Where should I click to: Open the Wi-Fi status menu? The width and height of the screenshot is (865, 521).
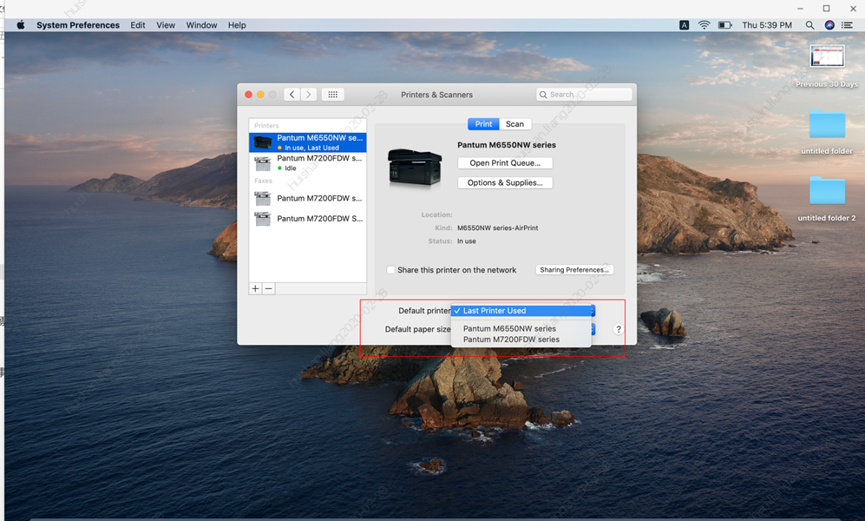tap(704, 25)
